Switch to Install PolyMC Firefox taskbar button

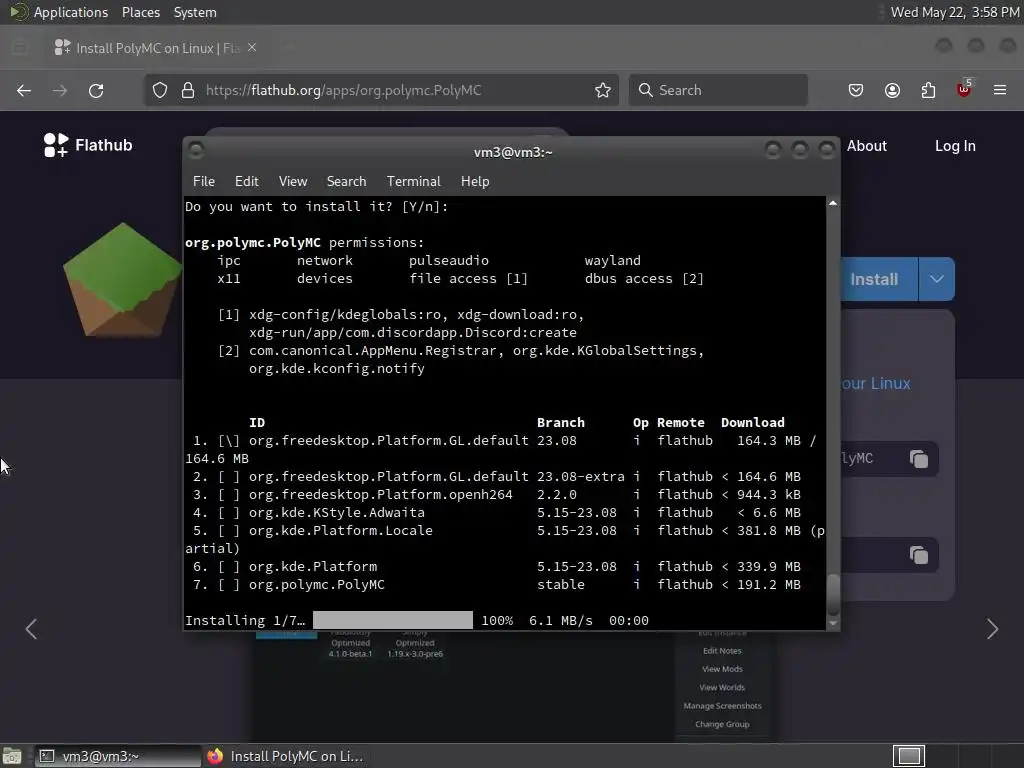point(285,756)
